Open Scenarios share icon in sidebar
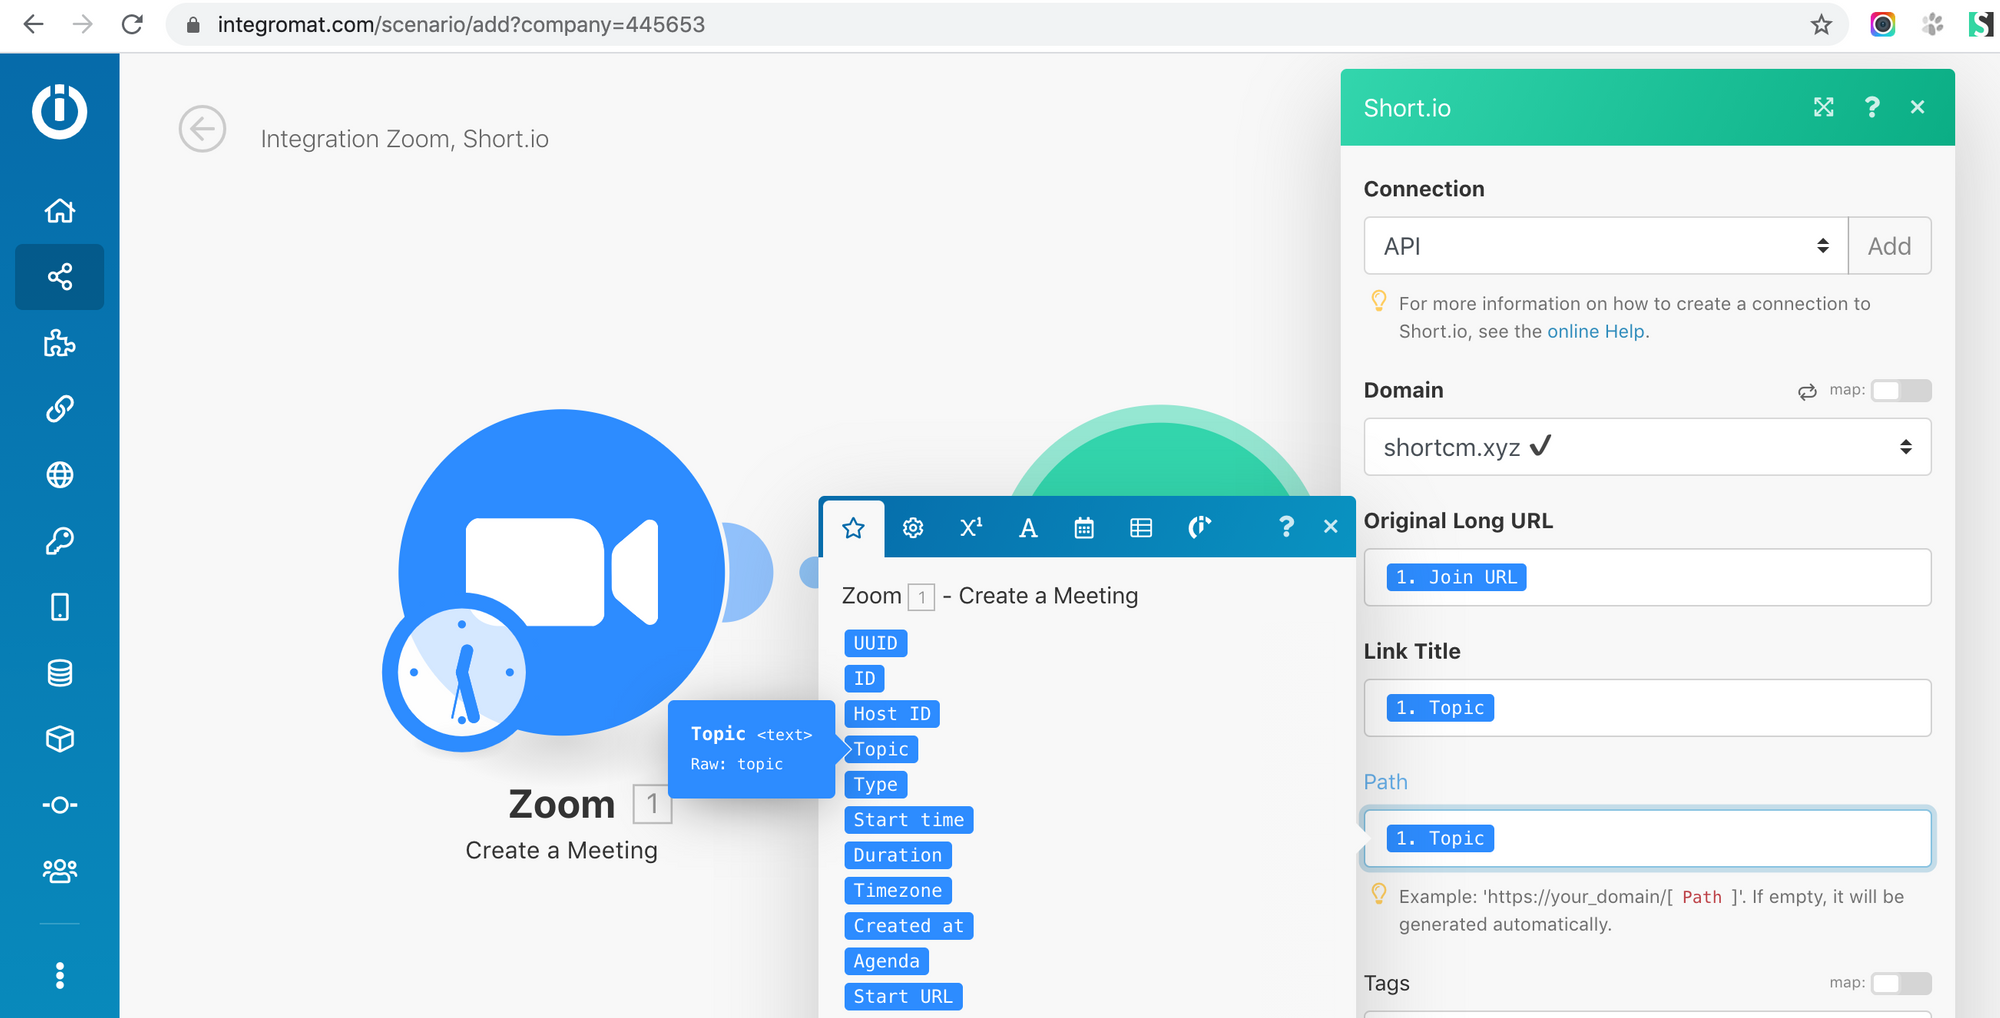The width and height of the screenshot is (2000, 1018). [x=60, y=277]
